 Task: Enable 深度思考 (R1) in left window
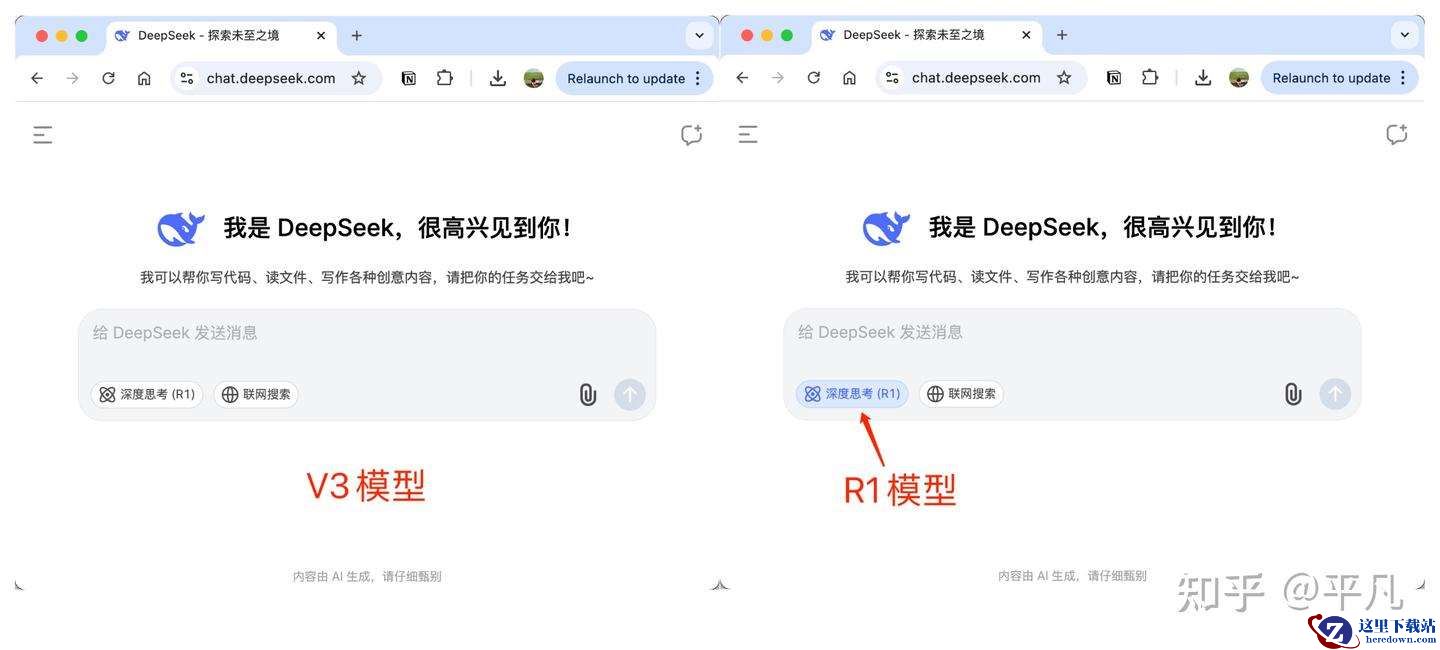[147, 395]
